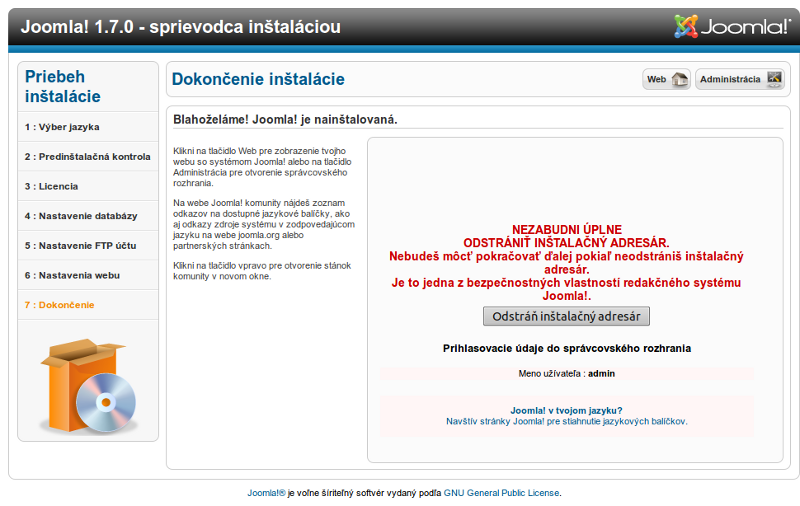Viewport: 800px width, 506px height.
Task: Click the Joomla! logo in header
Action: tap(732, 27)
